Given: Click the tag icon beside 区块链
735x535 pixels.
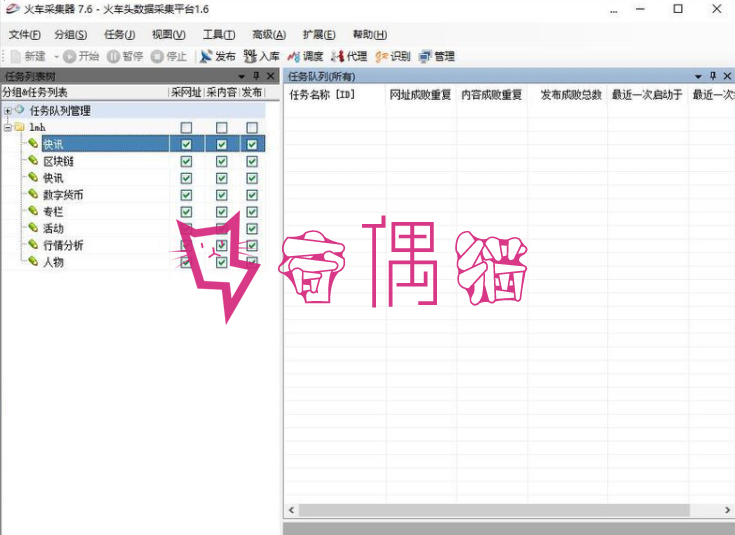Looking at the screenshot, I should coord(33,160).
